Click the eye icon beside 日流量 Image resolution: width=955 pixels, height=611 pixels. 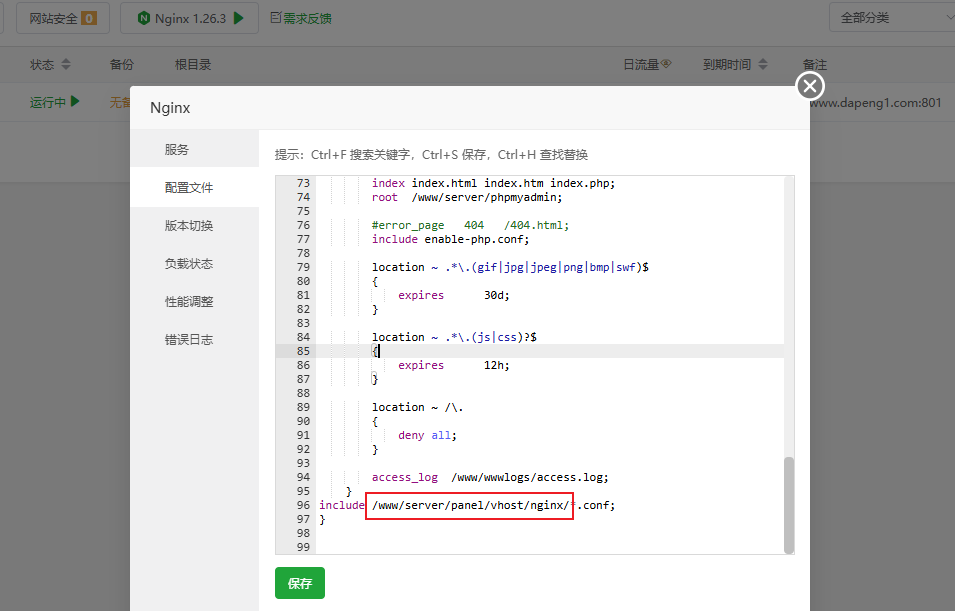click(666, 64)
